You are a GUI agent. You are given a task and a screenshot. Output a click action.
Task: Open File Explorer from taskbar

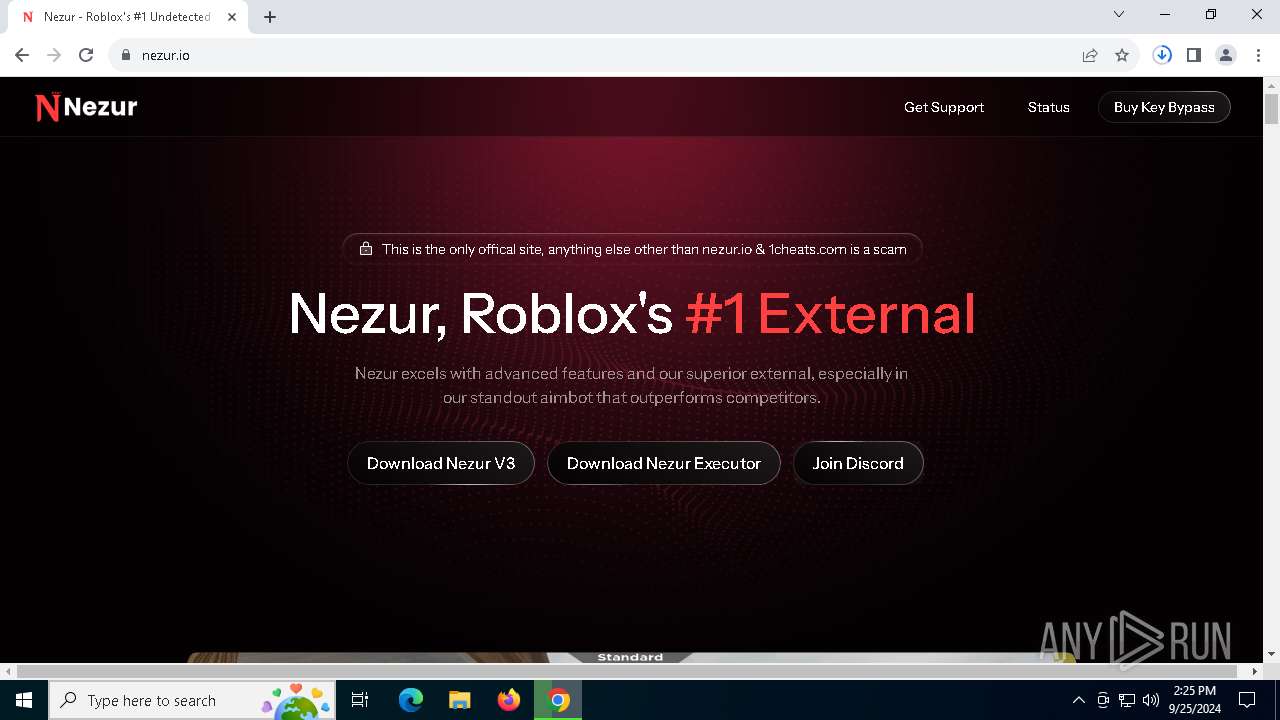tap(460, 700)
